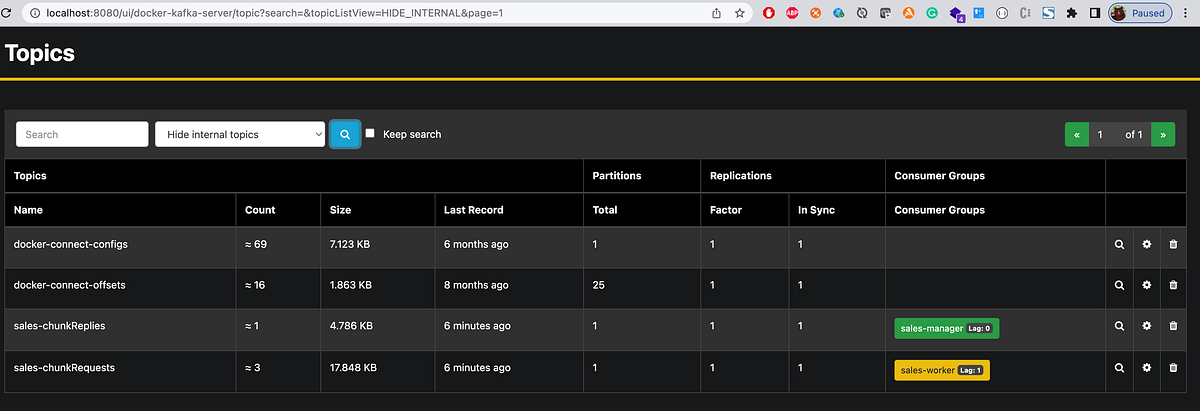Click the sales-chunkReplies topic name

coord(60,326)
